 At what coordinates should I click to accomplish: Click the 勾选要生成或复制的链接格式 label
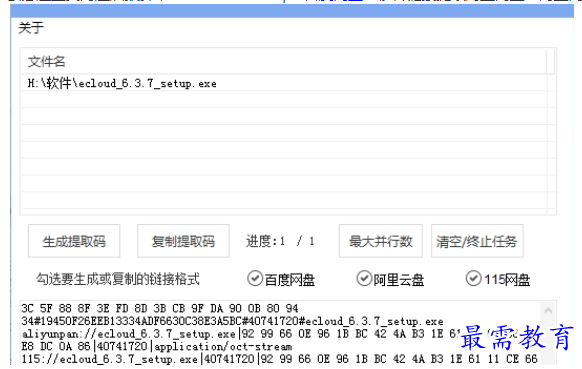tap(118, 279)
